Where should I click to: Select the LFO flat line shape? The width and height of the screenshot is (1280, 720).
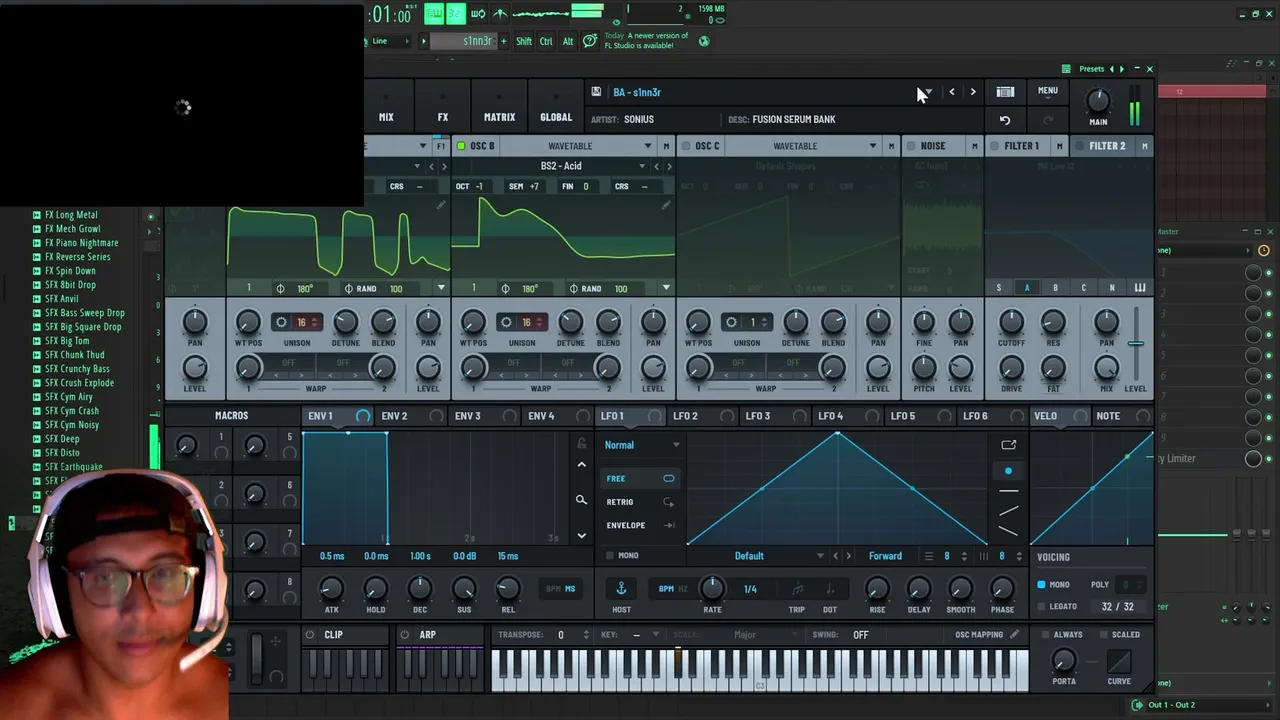coord(1008,491)
